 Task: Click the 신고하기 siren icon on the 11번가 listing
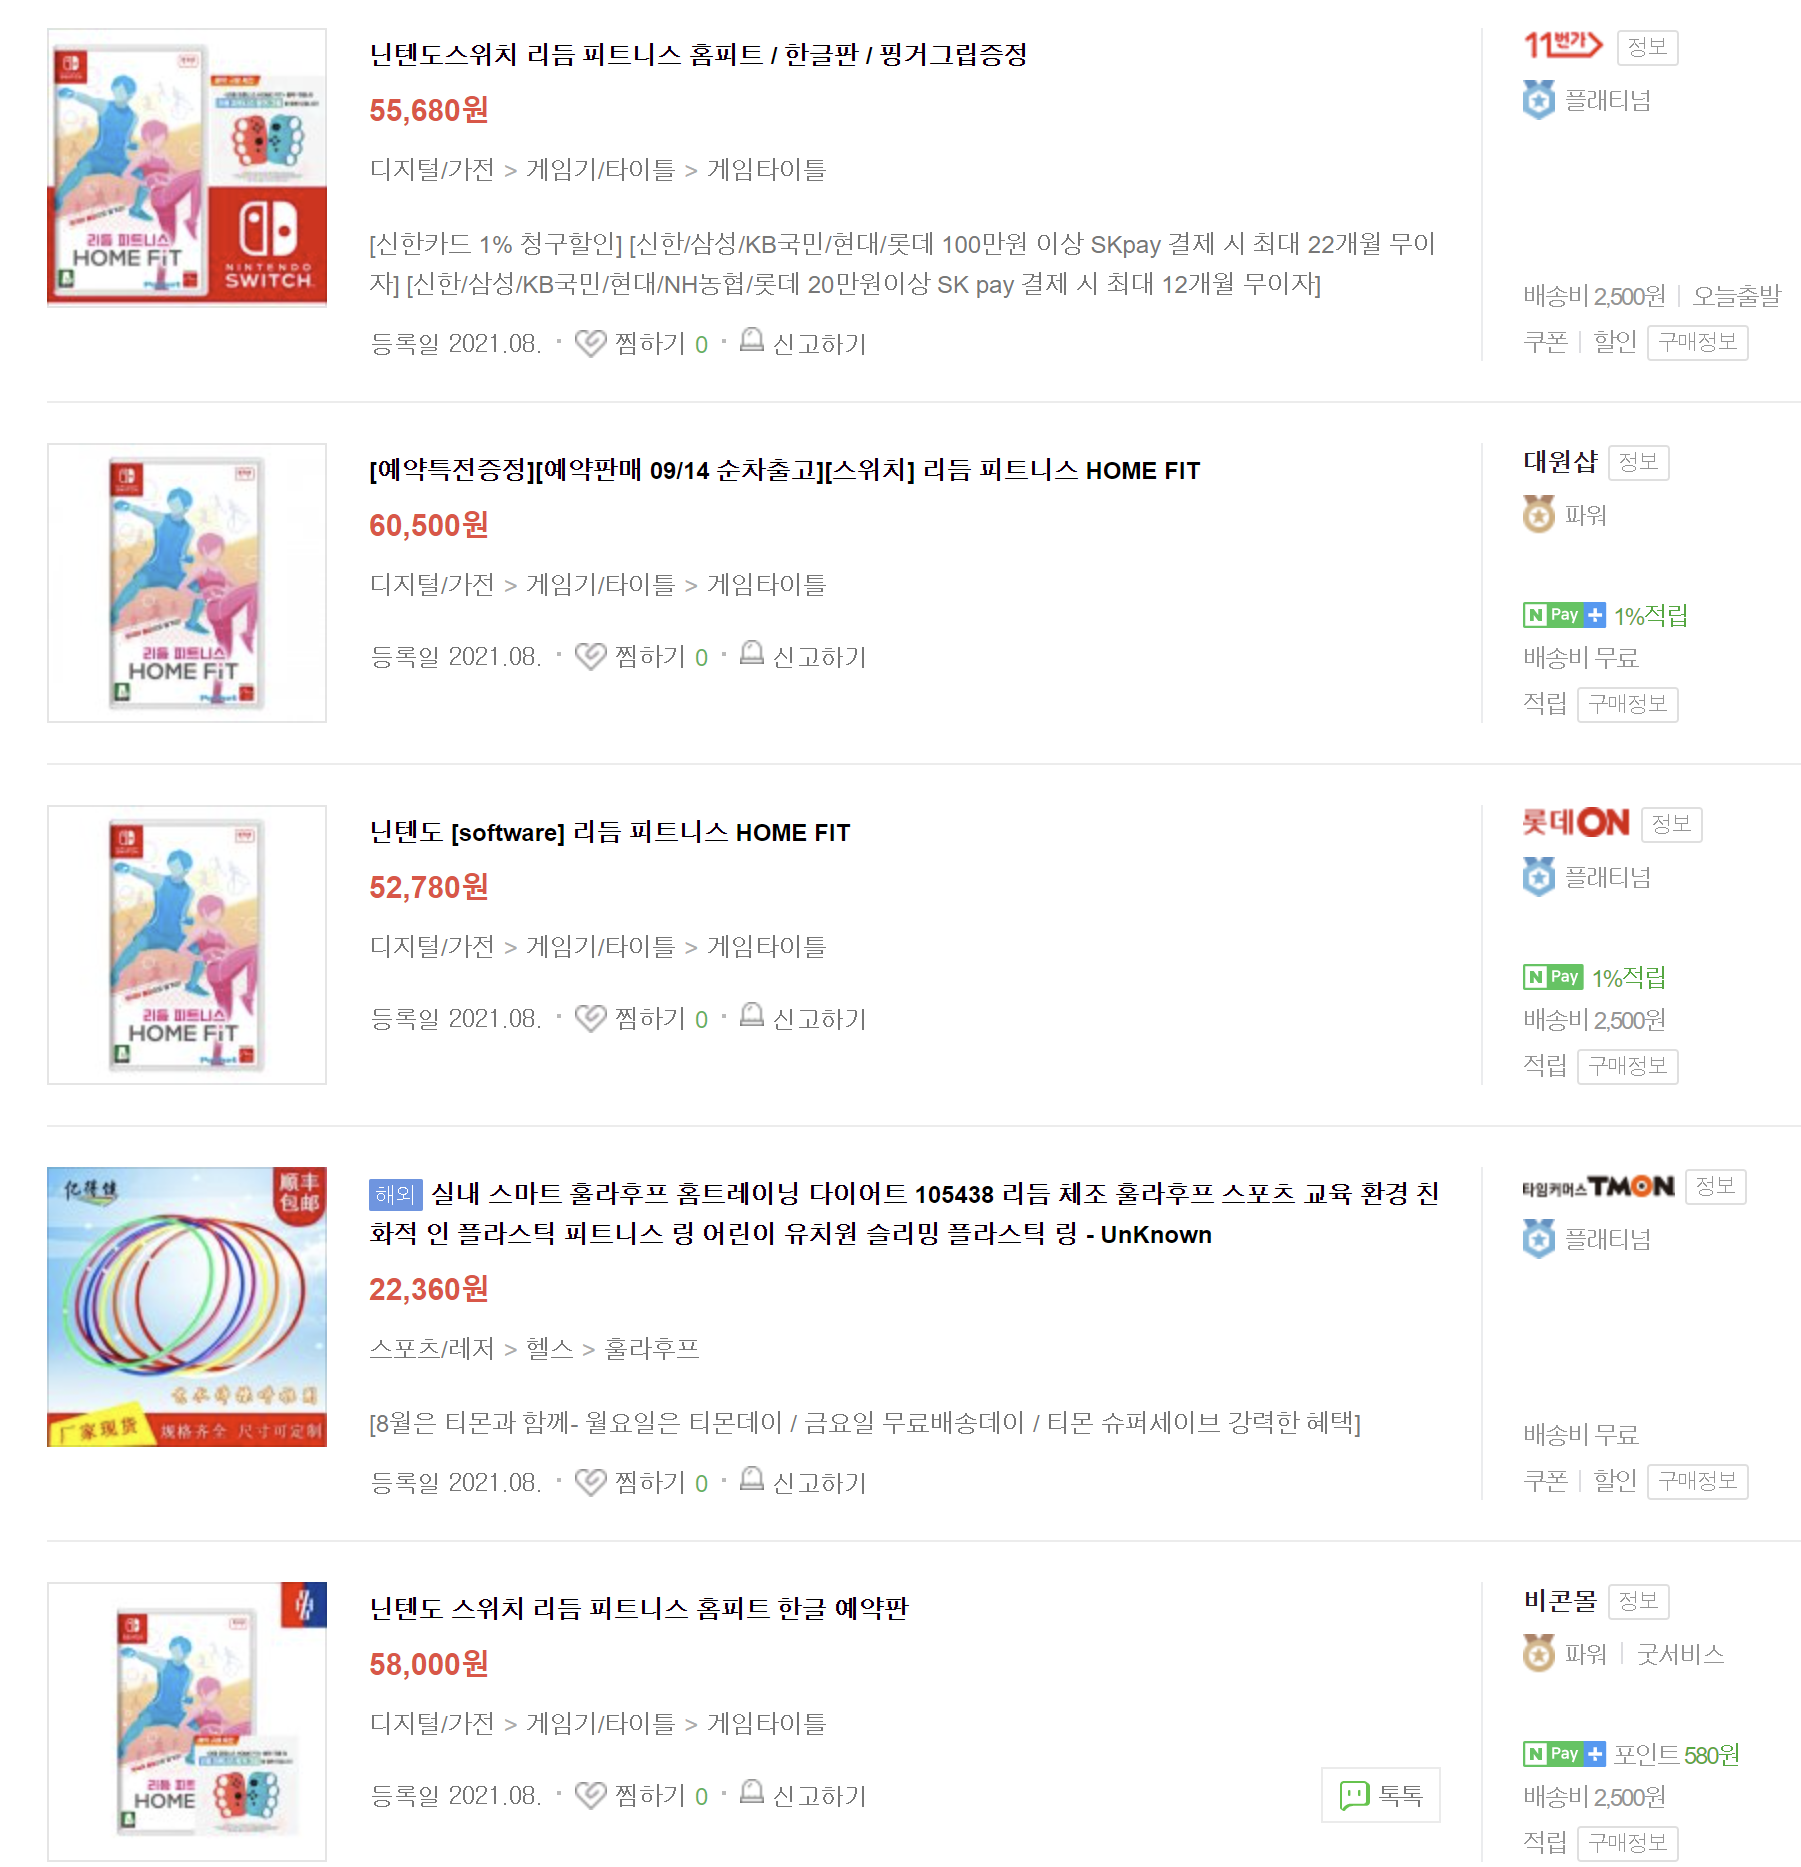pos(751,340)
